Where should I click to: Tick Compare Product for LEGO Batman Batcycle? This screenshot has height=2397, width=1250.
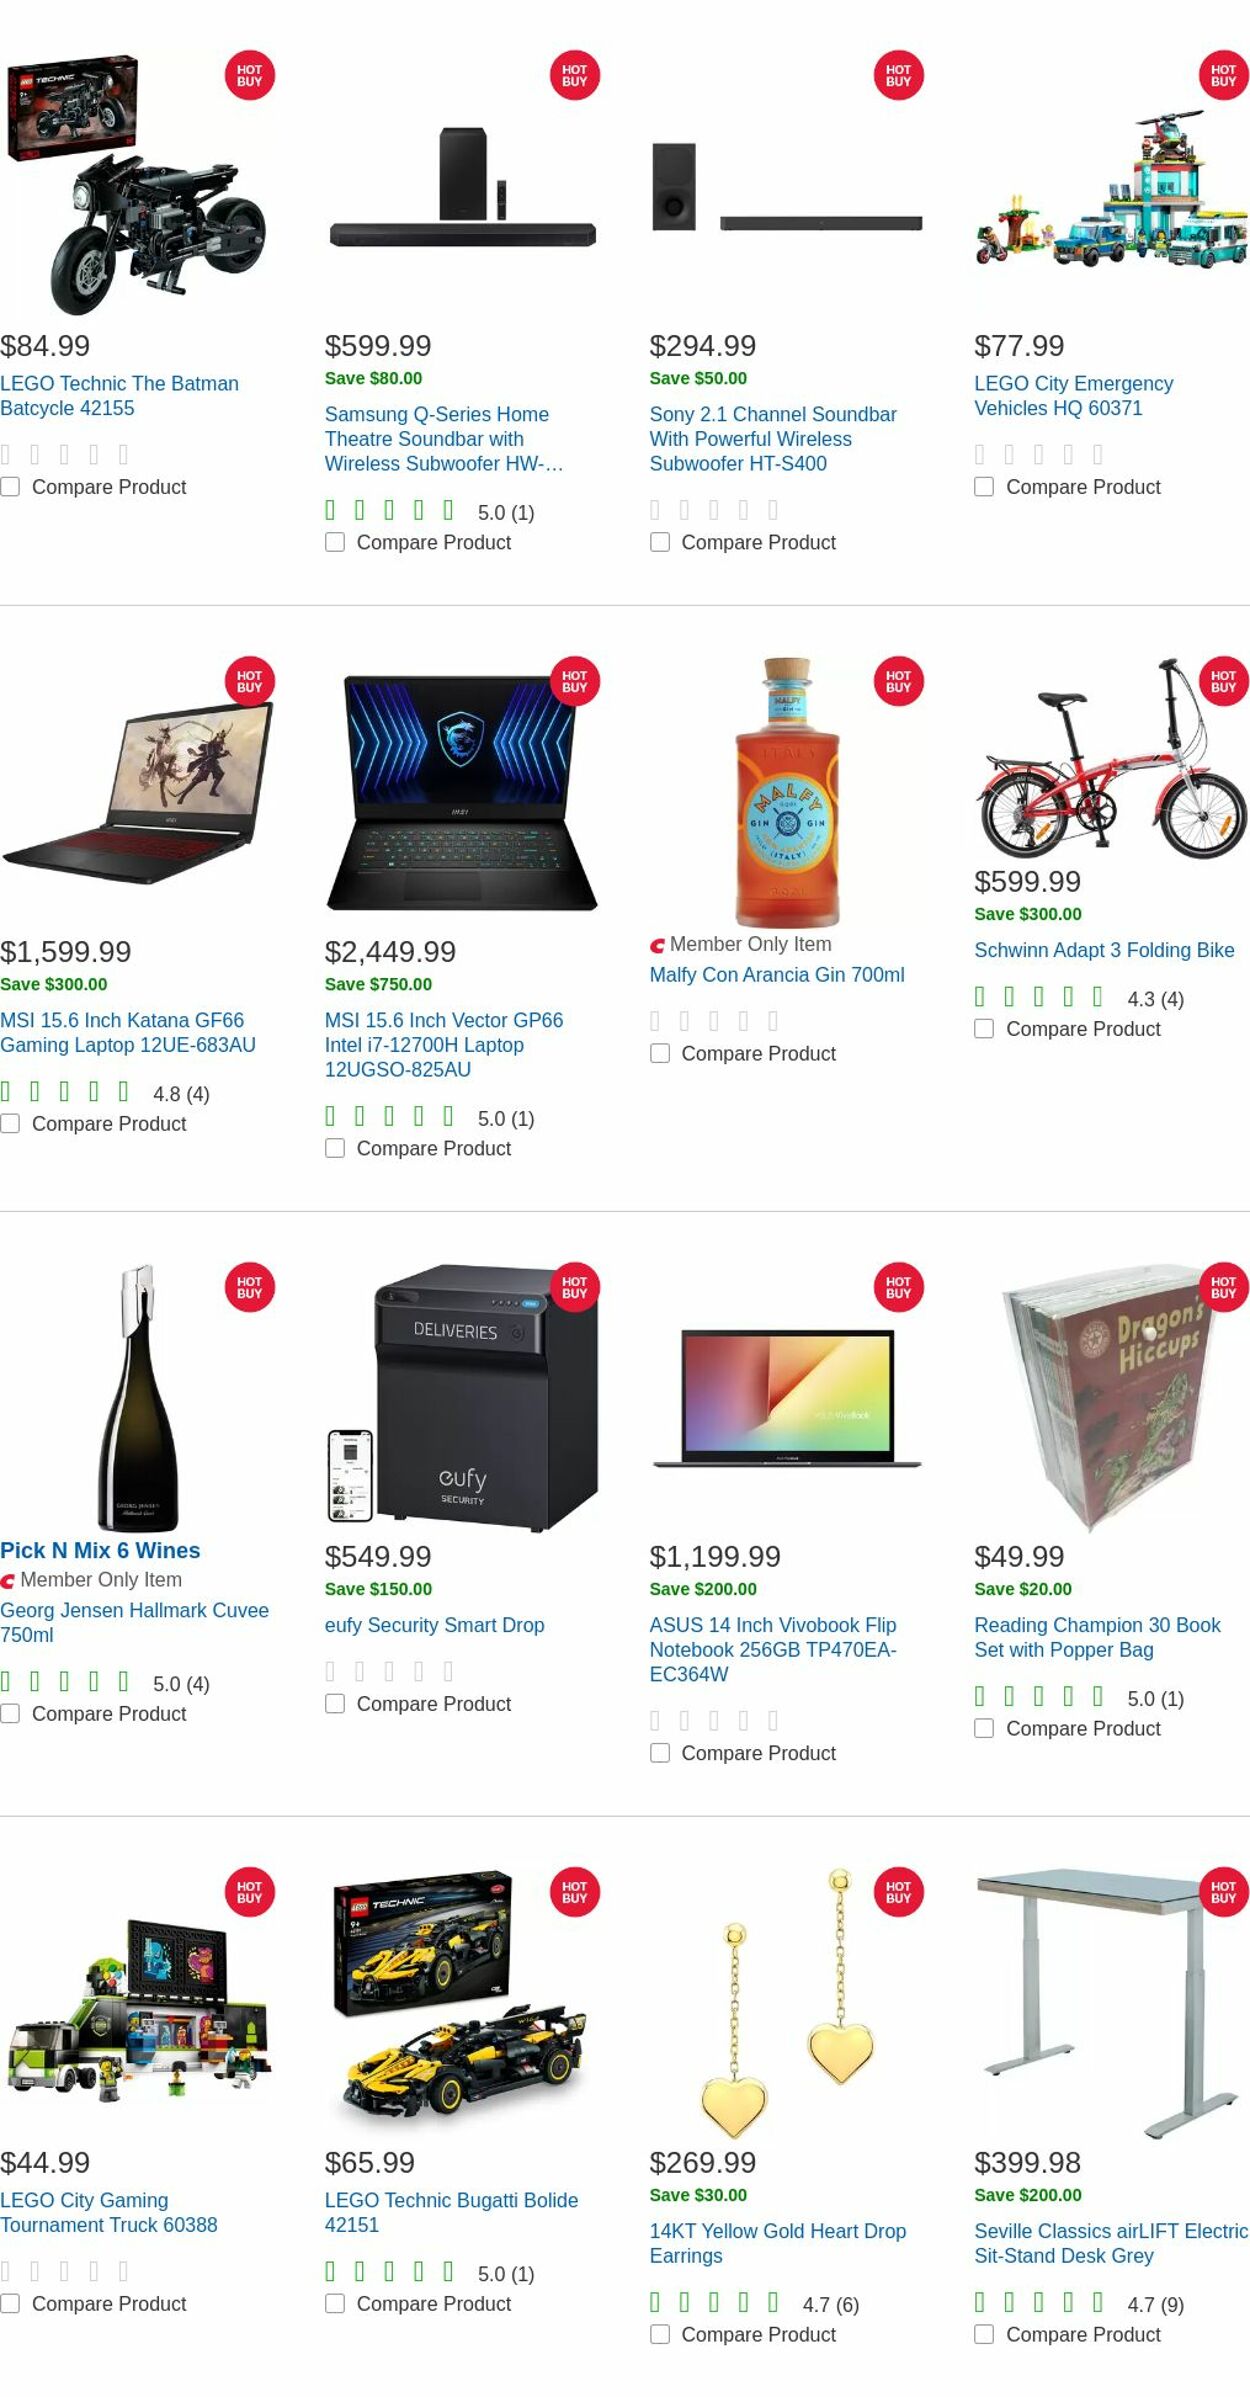pyautogui.click(x=11, y=487)
